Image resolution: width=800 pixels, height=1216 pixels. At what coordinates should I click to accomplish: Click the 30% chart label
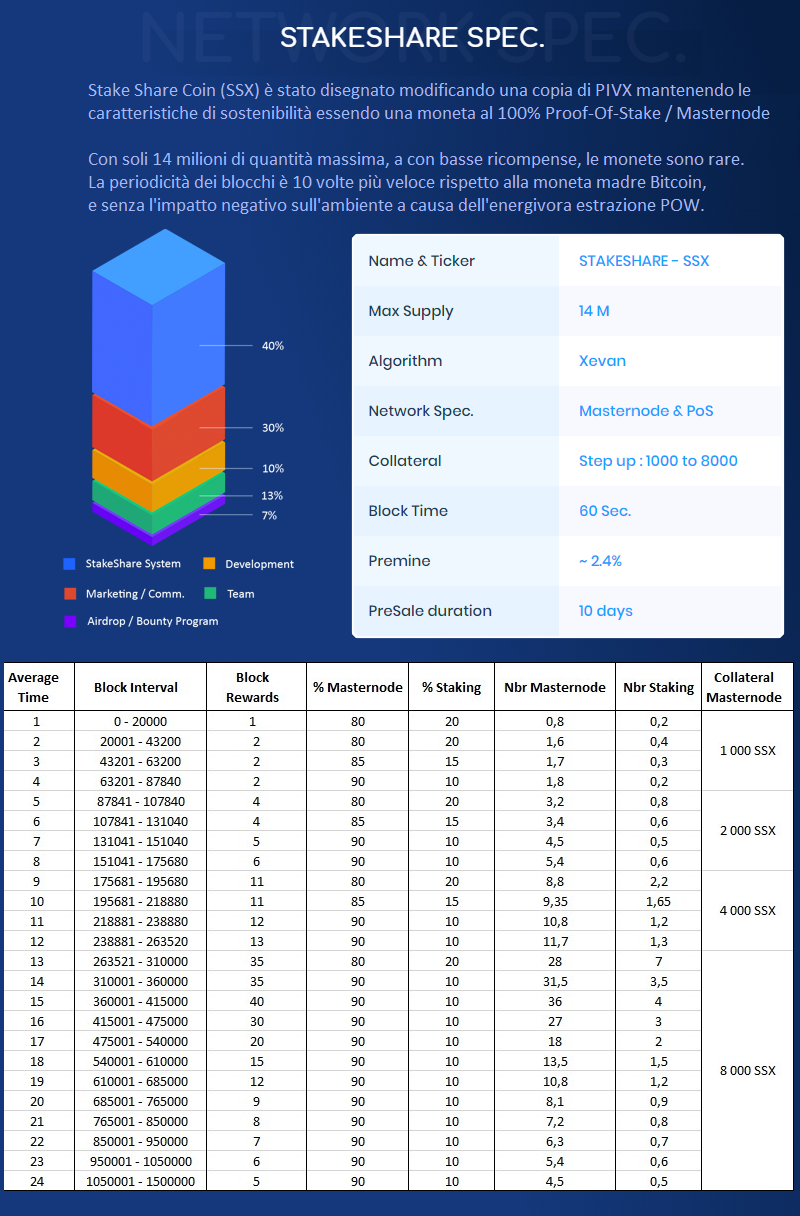click(272, 428)
